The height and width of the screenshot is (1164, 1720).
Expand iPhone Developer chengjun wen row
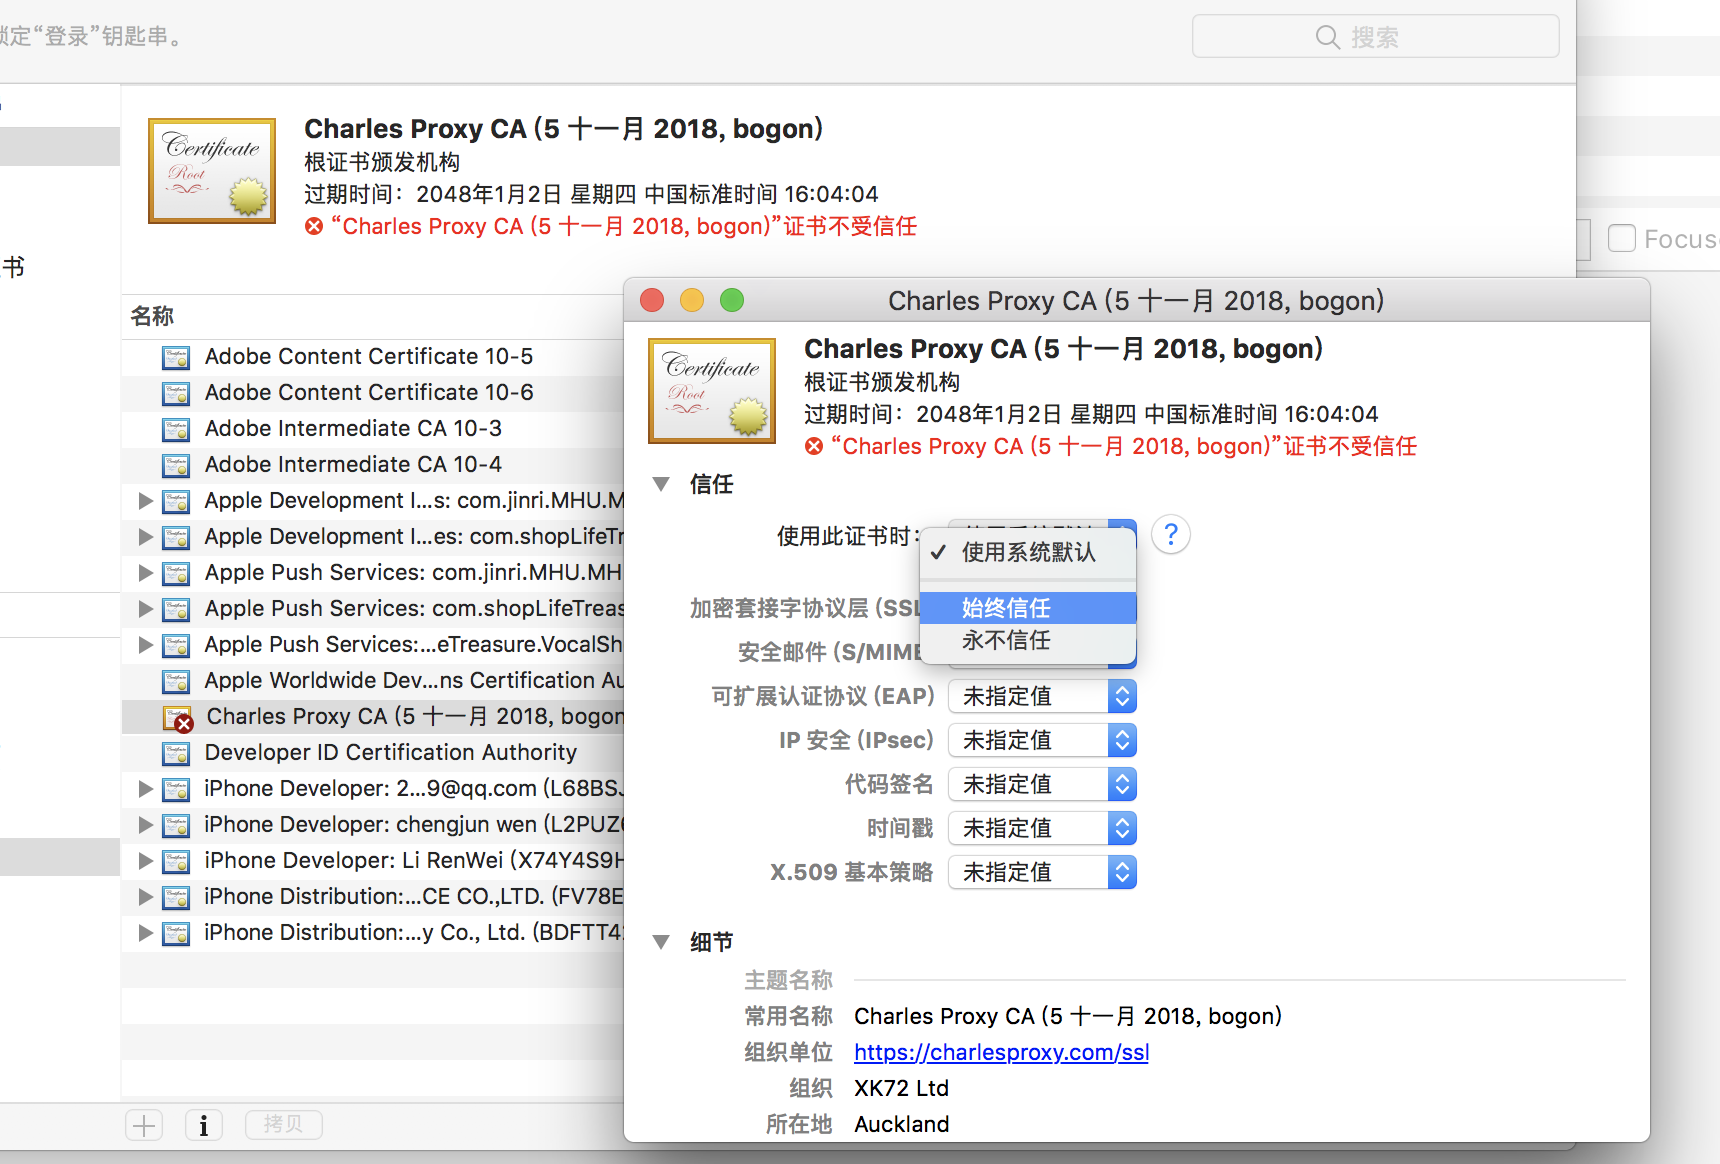[146, 824]
